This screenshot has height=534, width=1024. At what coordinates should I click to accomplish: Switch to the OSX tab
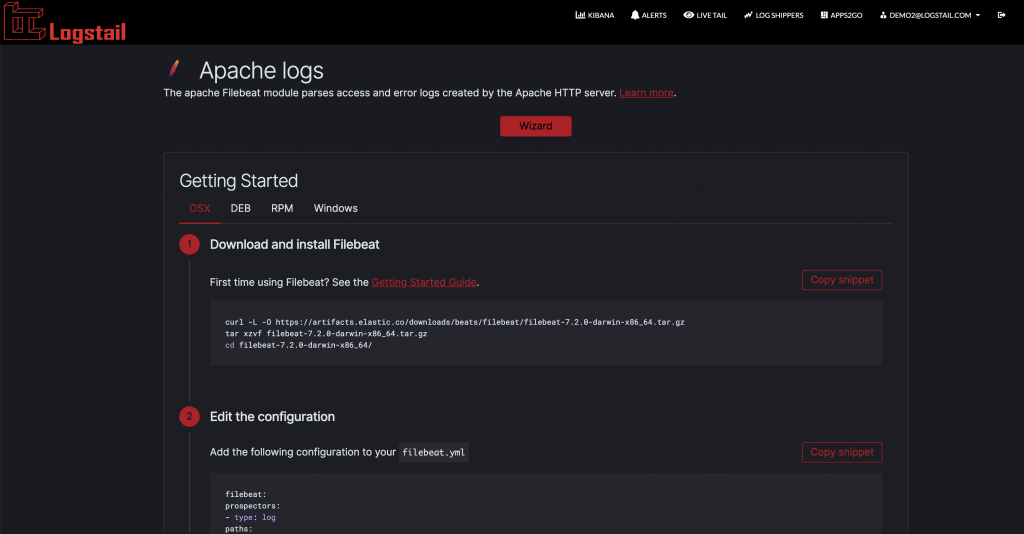point(200,208)
